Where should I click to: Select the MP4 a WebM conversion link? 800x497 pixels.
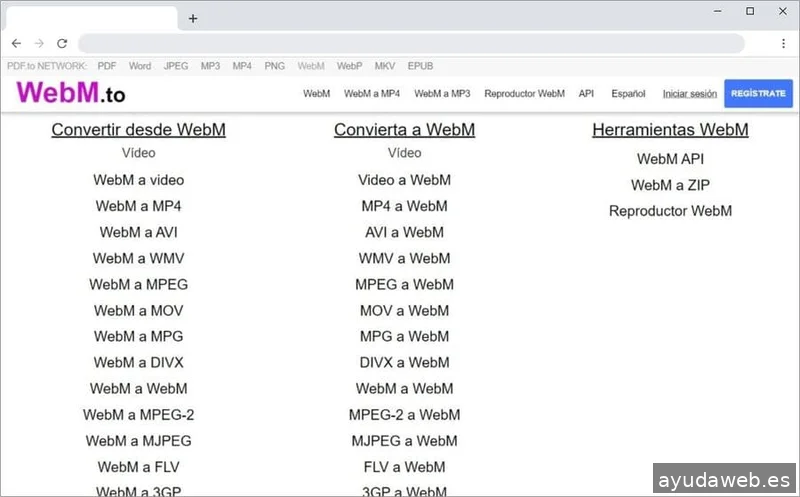[x=404, y=206]
